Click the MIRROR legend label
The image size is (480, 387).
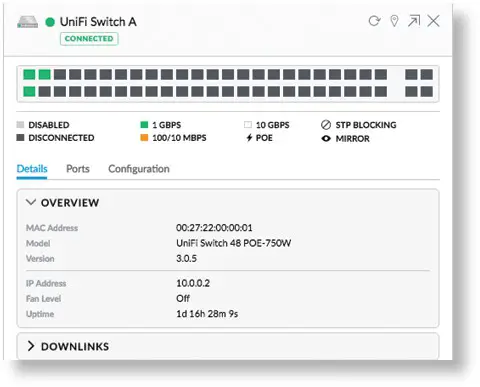(352, 139)
